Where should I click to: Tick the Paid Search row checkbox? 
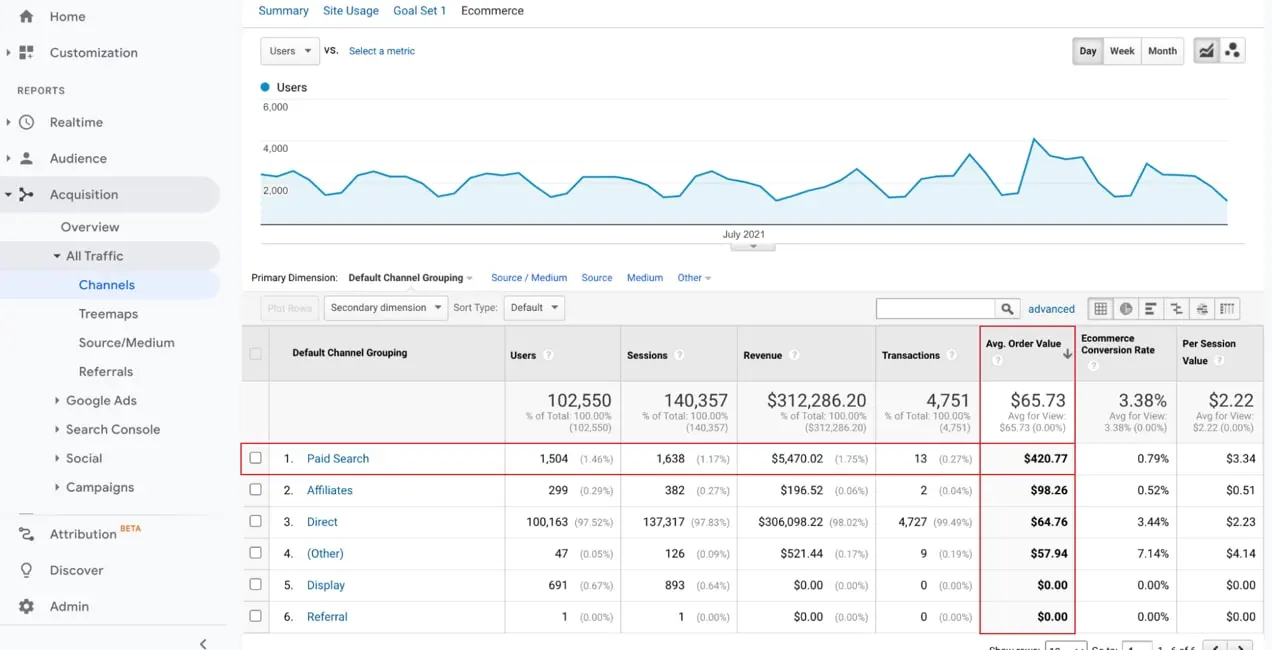[256, 458]
